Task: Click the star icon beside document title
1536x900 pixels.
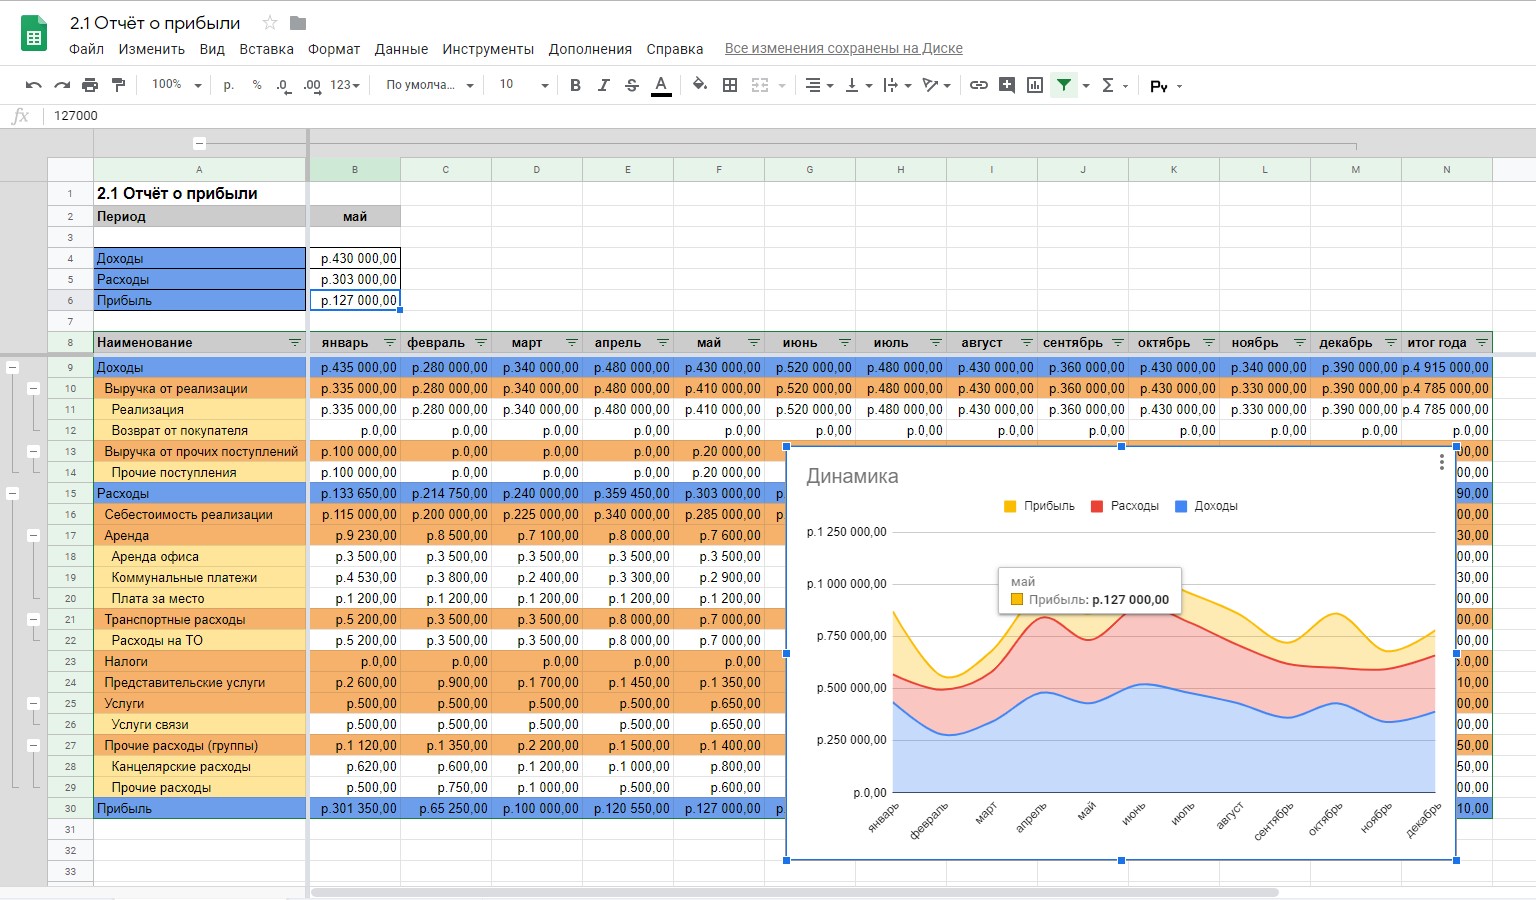Action: (269, 23)
